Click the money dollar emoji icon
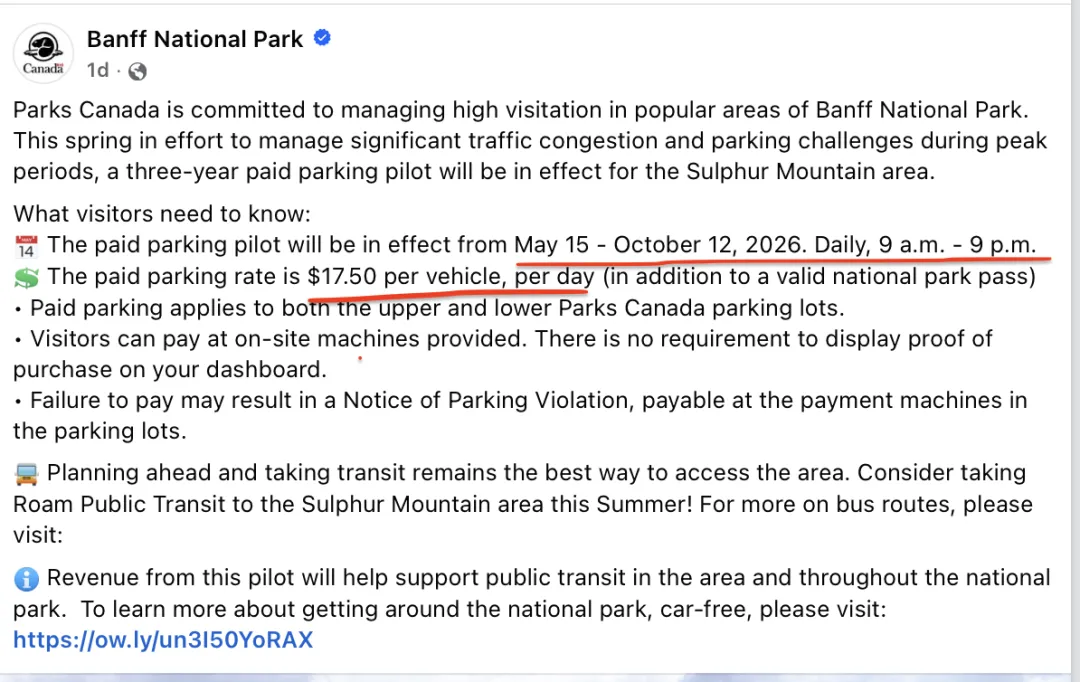 pos(26,277)
